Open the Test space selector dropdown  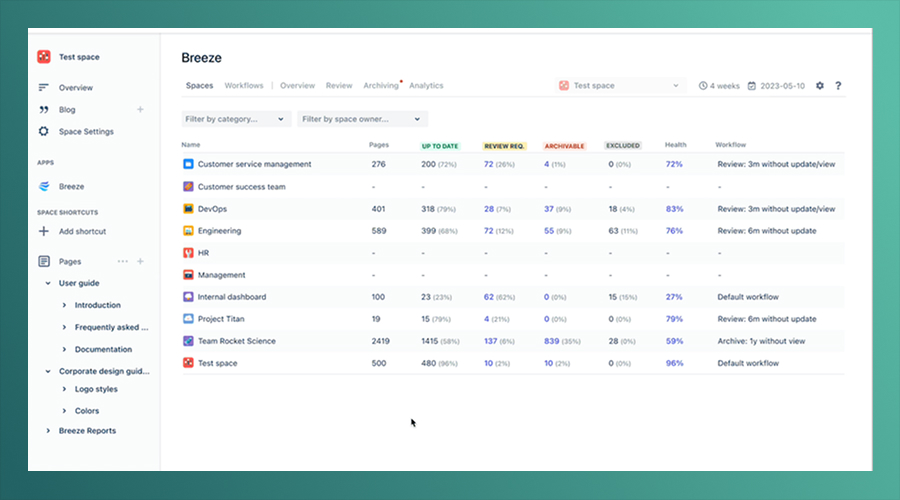(620, 86)
